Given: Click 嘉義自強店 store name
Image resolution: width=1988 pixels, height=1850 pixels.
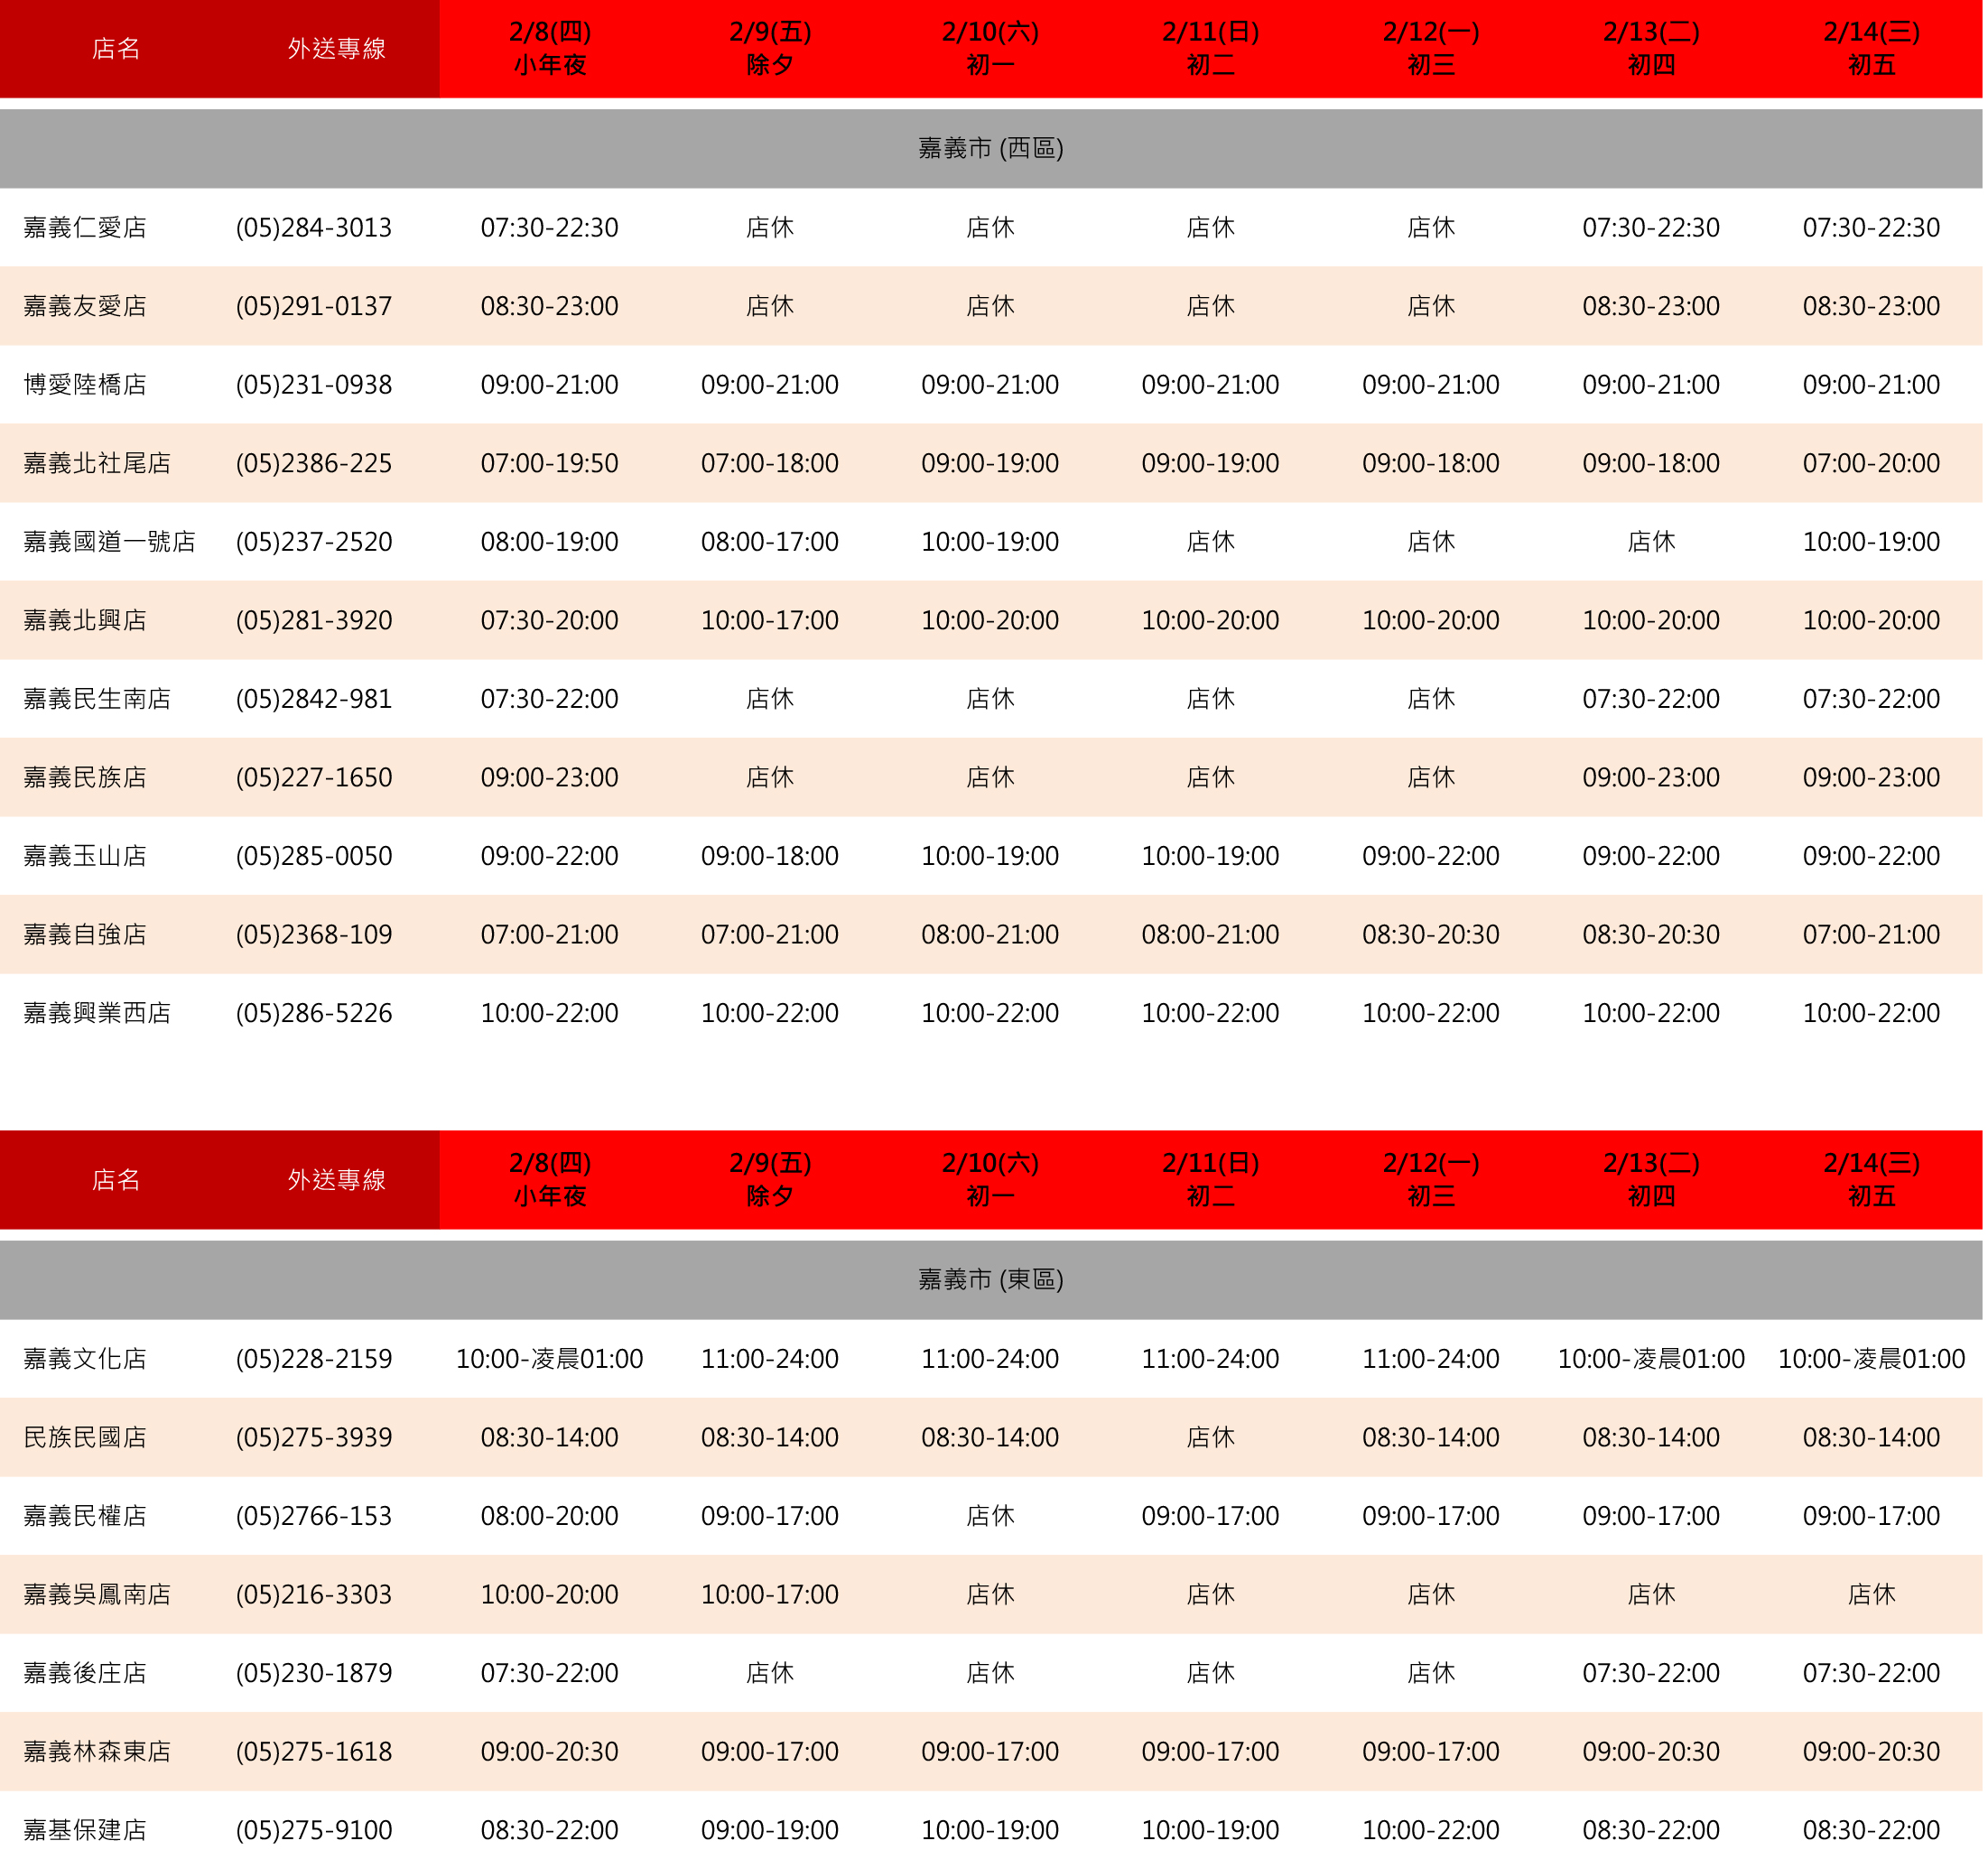Looking at the screenshot, I should click(x=85, y=934).
